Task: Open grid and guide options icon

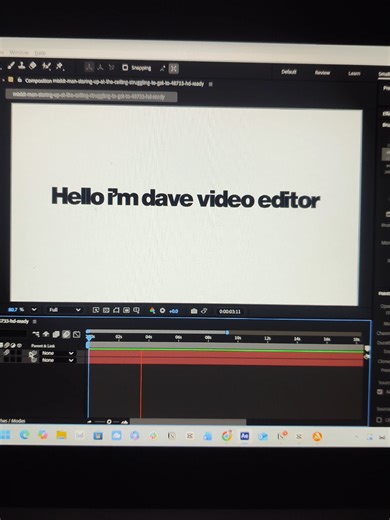Action: pyautogui.click(x=136, y=311)
